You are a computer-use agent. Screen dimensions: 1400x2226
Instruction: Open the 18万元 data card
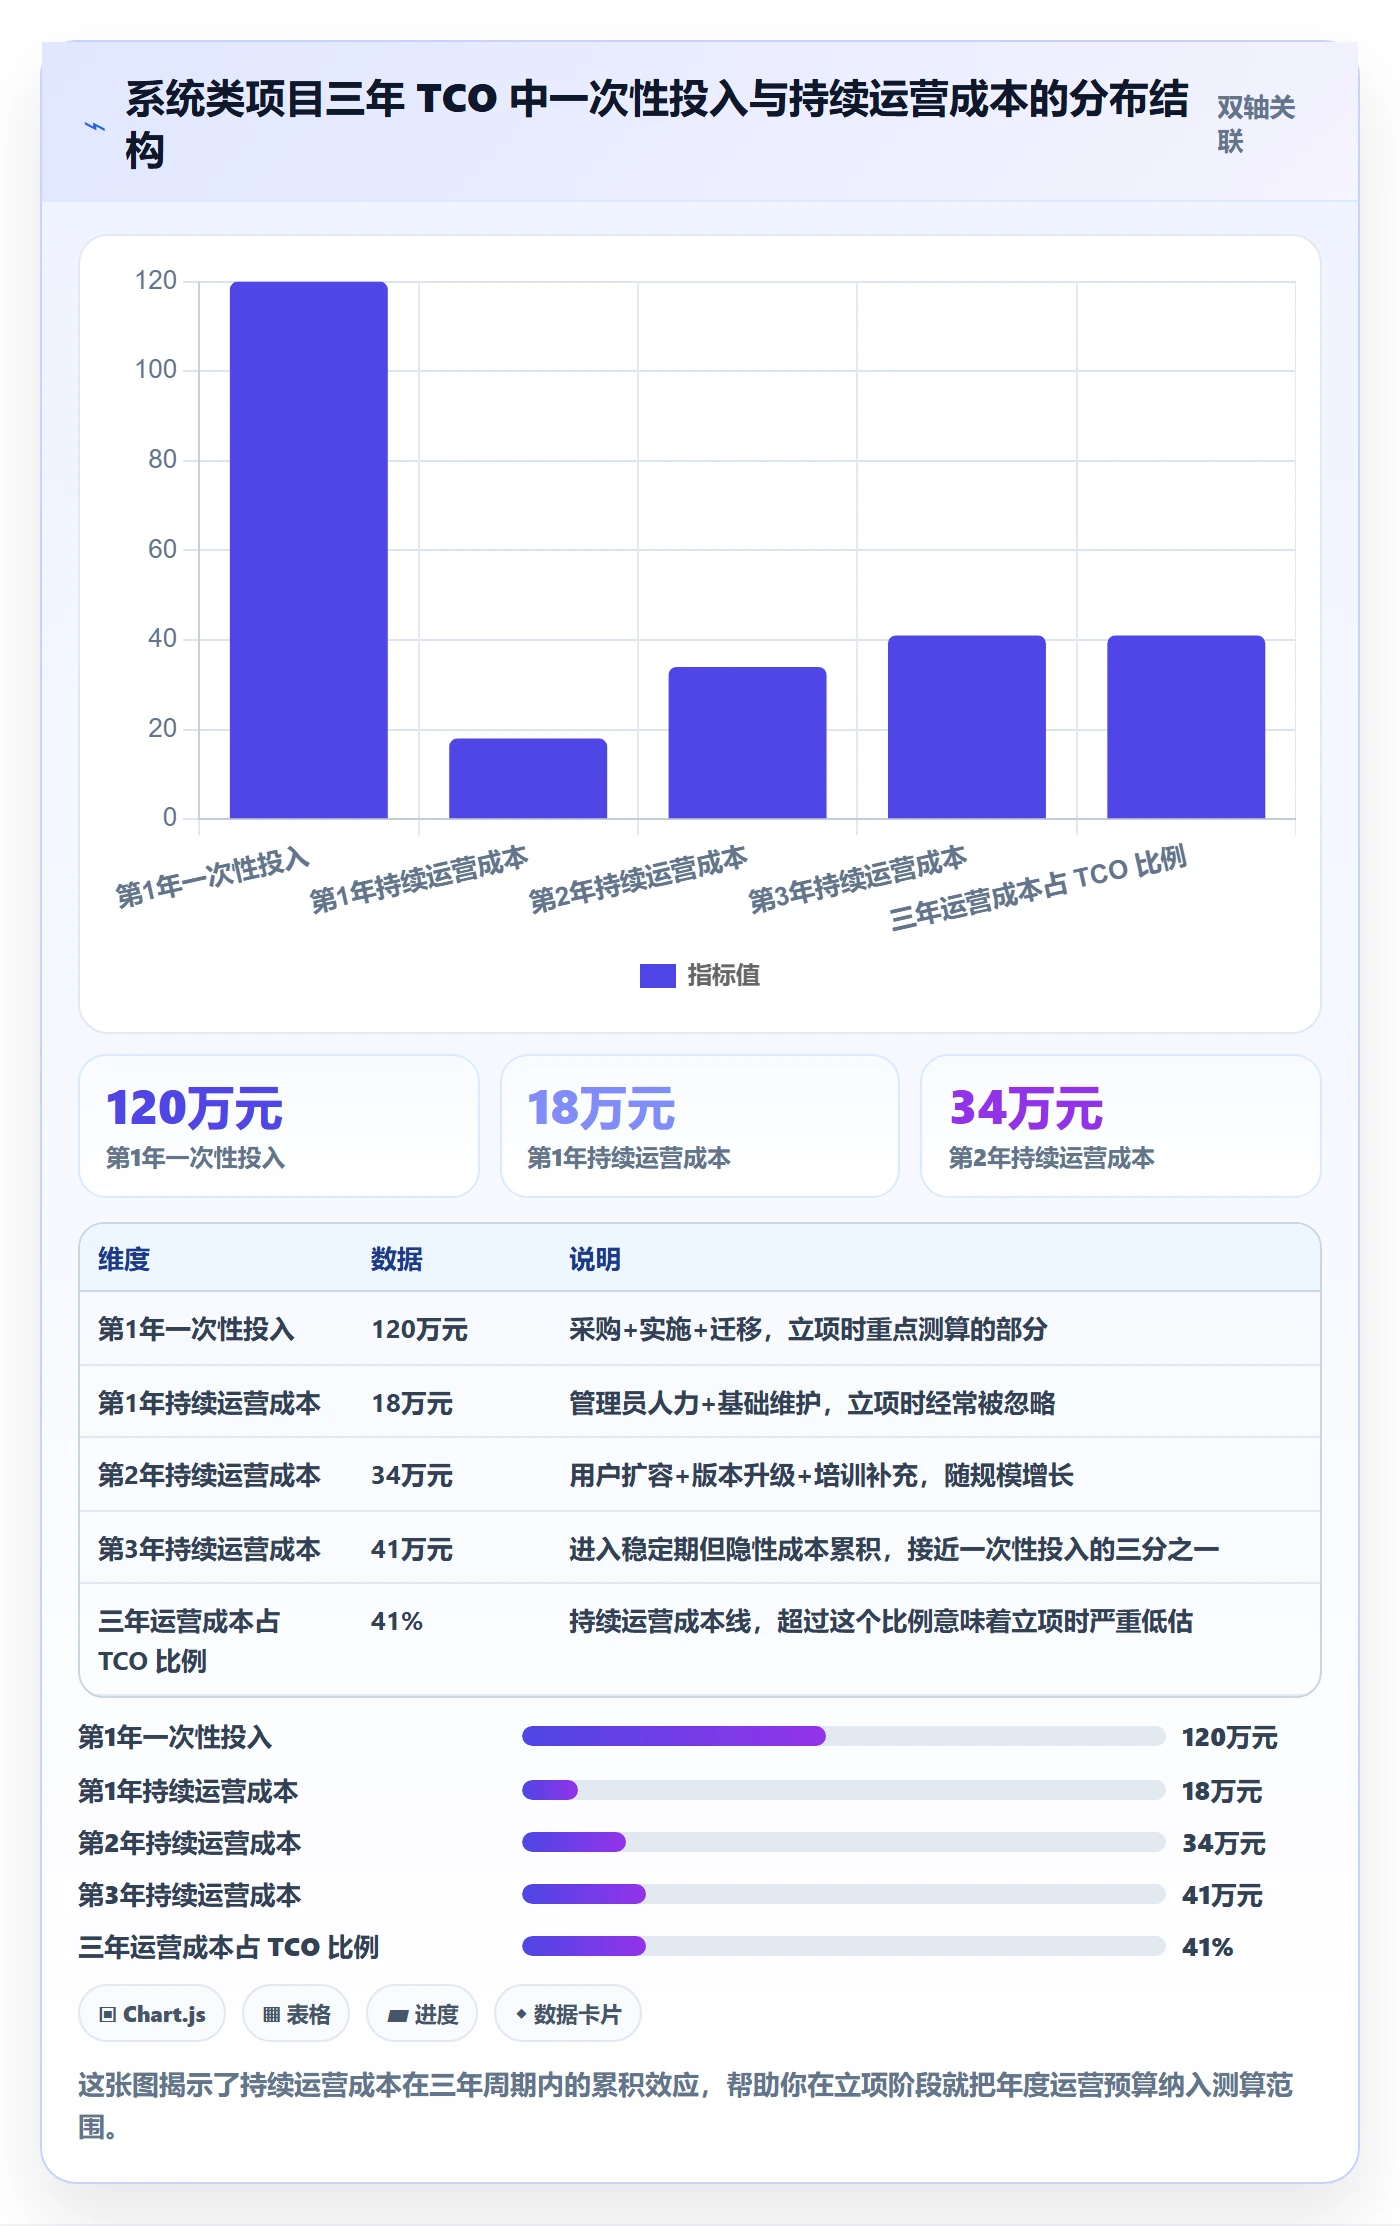click(x=700, y=1126)
